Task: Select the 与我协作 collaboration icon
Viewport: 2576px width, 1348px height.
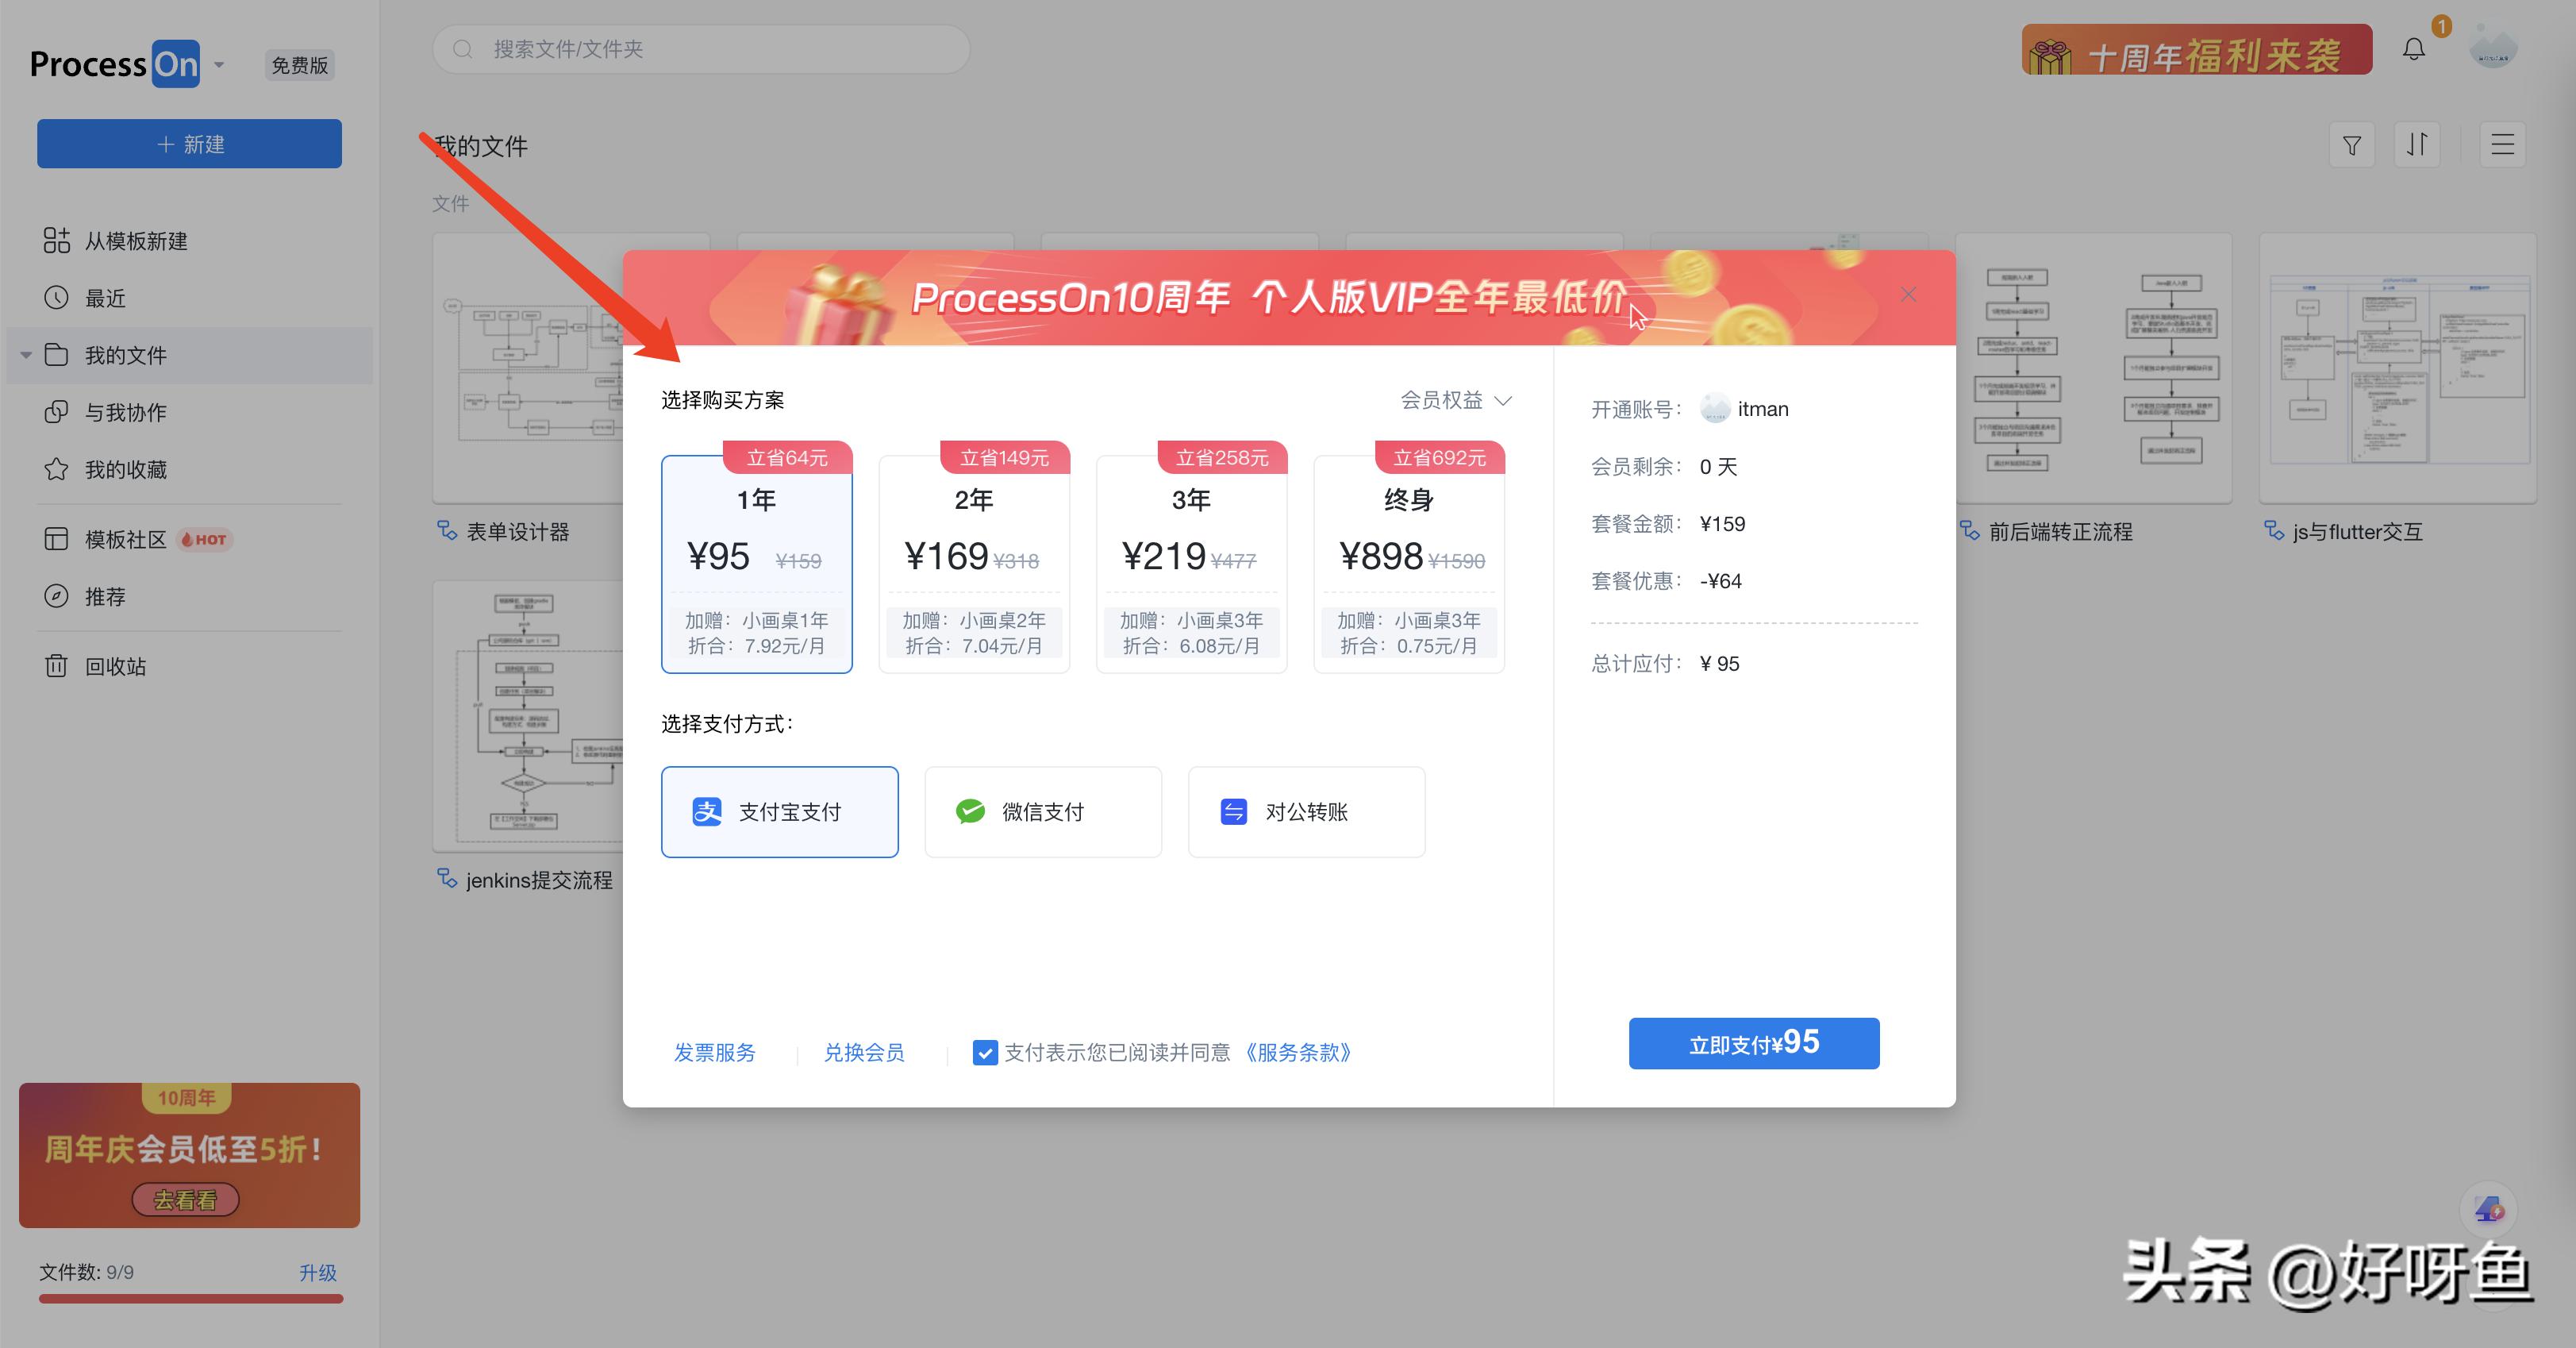Action: coord(57,411)
